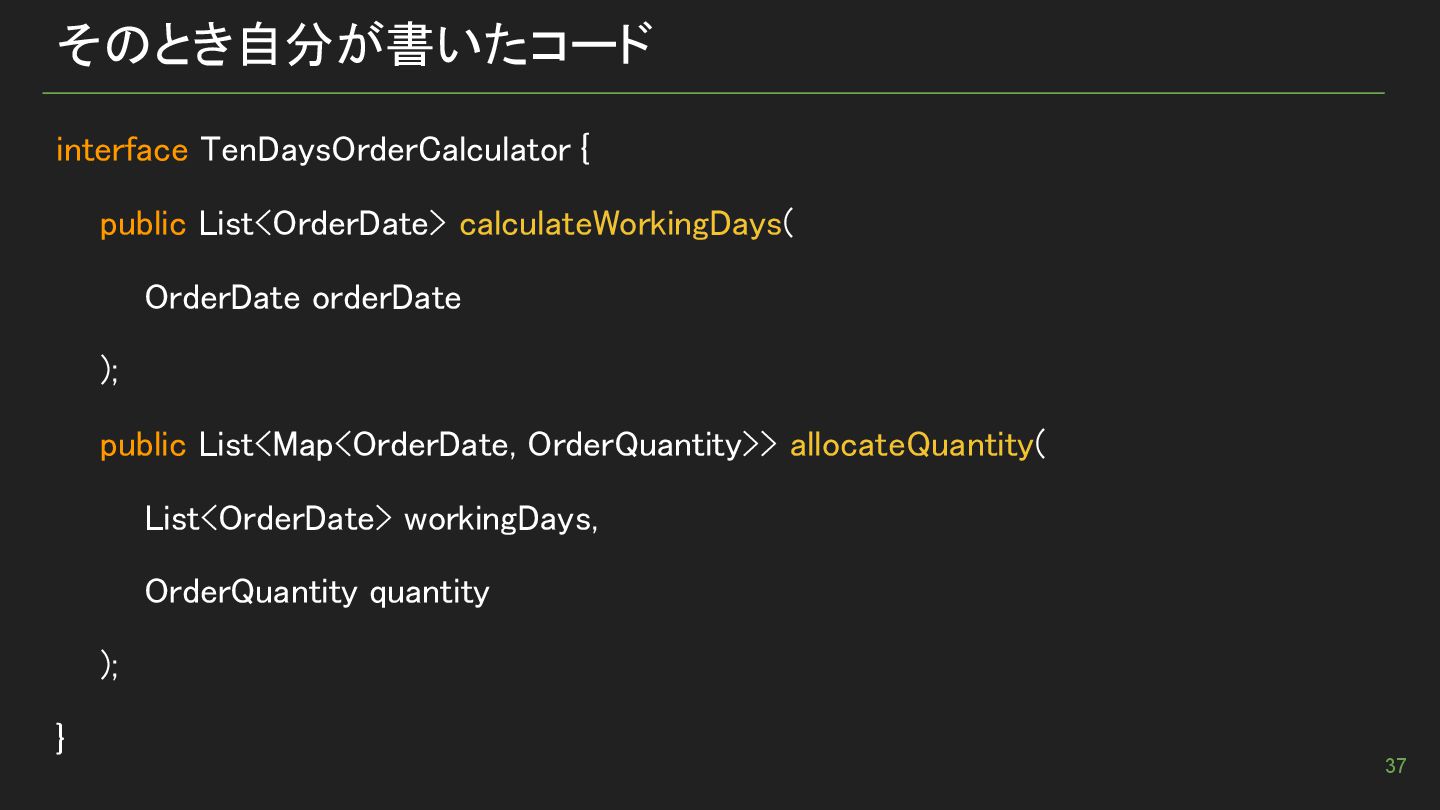Click the orange interface keyword
Screen dimensions: 1440x810
(122, 150)
